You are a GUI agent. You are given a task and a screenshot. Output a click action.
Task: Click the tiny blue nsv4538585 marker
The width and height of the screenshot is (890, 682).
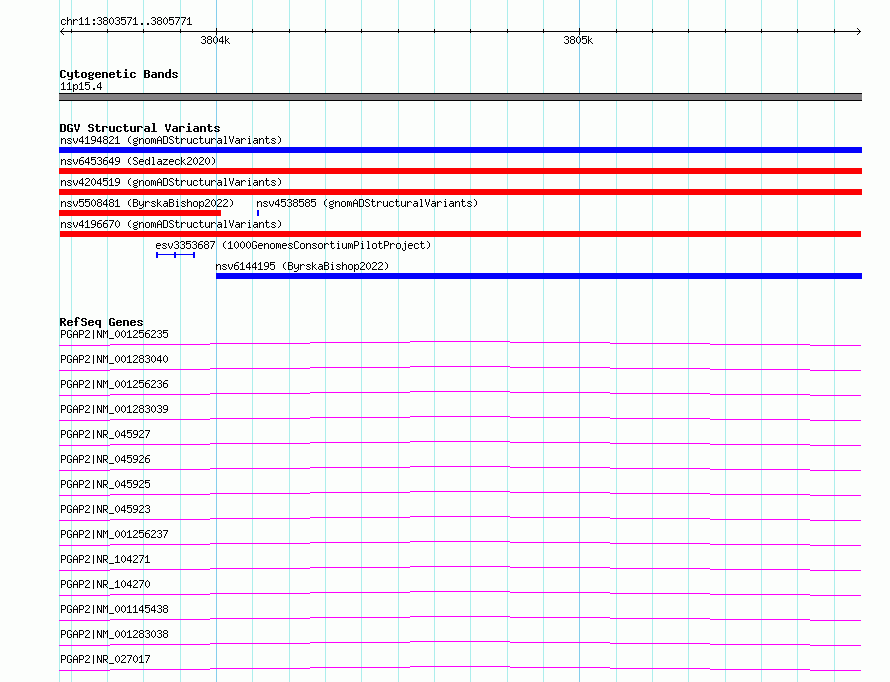[258, 213]
